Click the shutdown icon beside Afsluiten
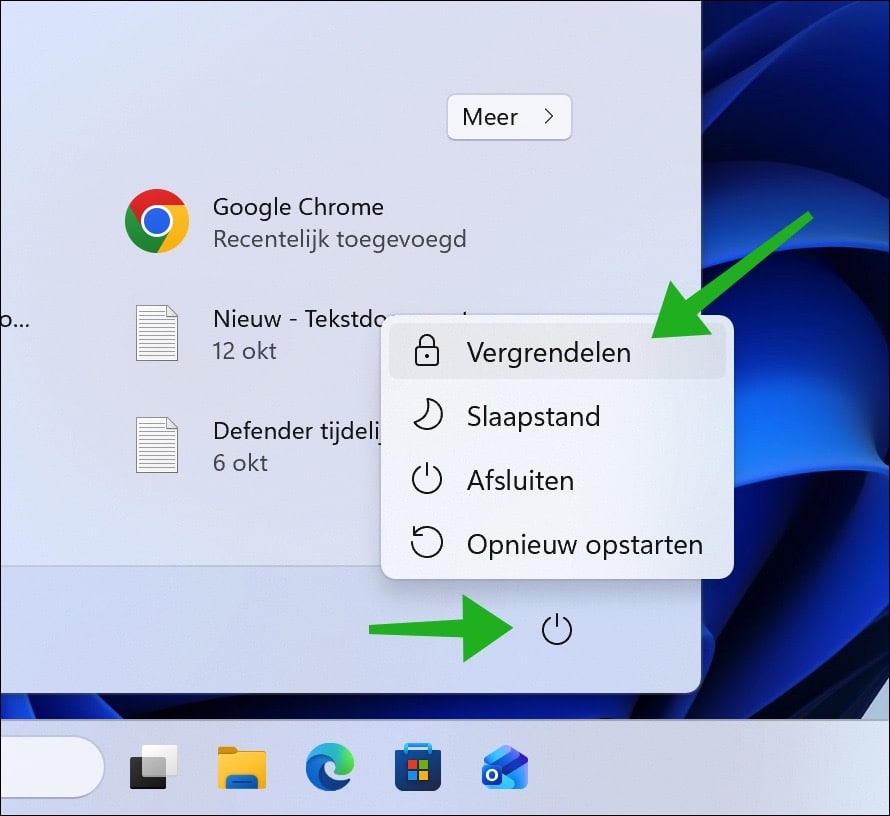Image resolution: width=890 pixels, height=816 pixels. coord(428,480)
